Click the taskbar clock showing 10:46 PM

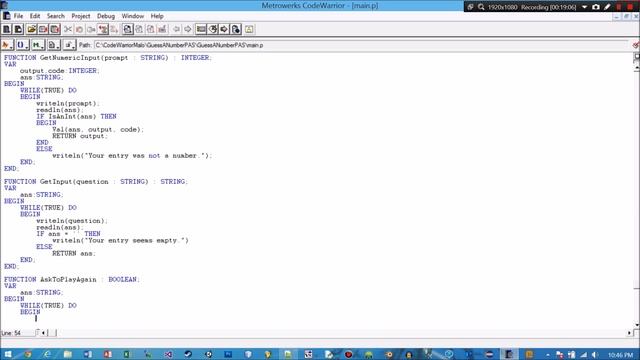pyautogui.click(x=620, y=355)
